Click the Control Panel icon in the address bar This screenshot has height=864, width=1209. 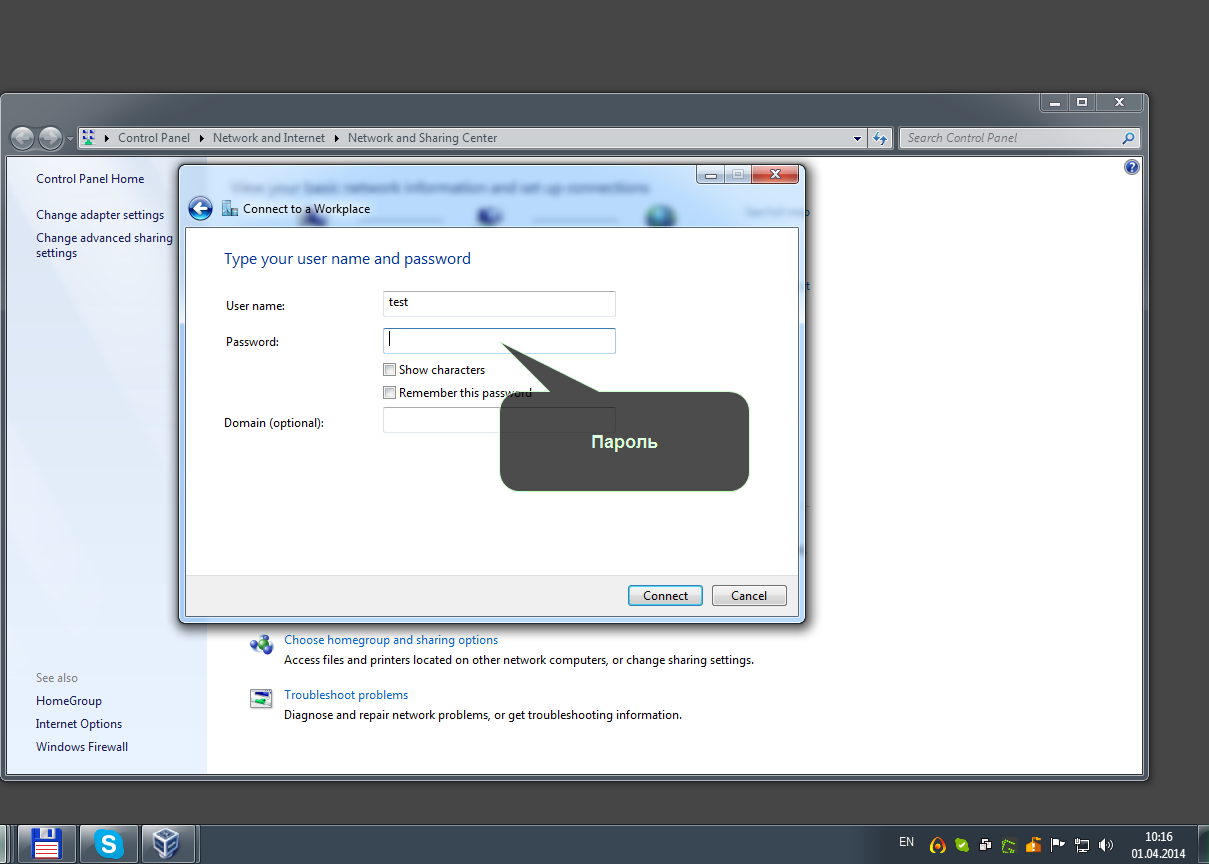pos(88,138)
